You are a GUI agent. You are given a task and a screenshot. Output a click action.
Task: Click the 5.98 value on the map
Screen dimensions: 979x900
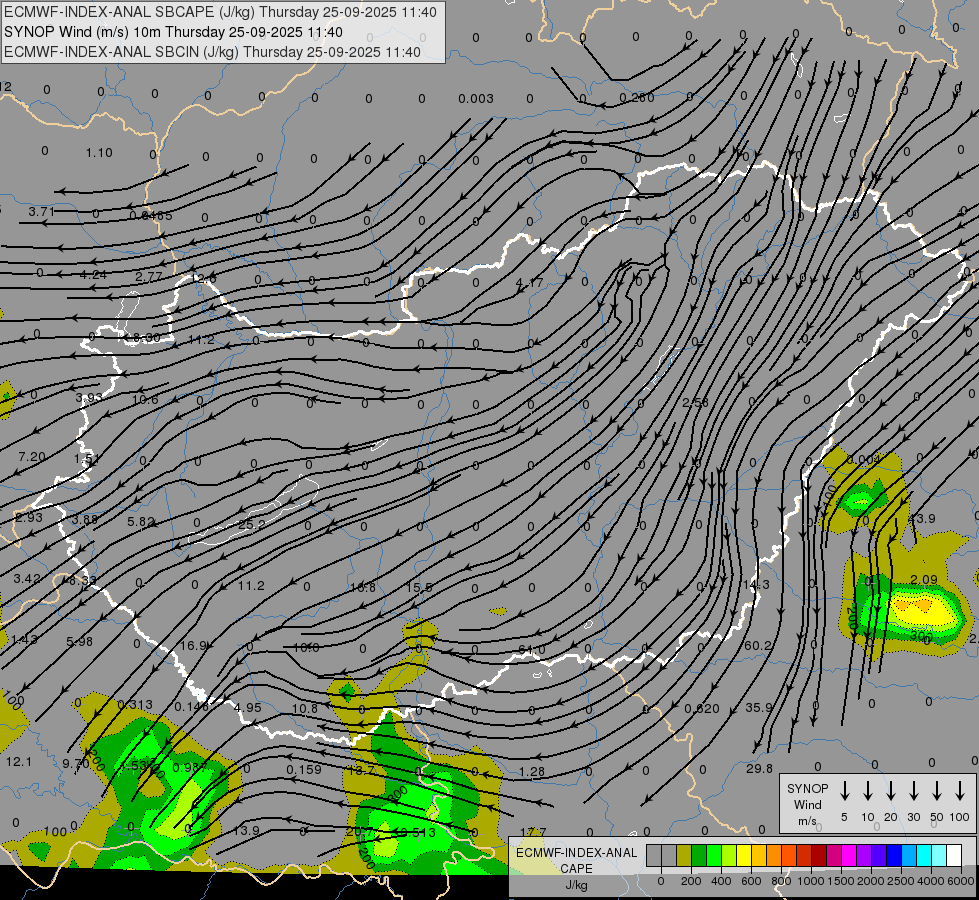(79, 641)
